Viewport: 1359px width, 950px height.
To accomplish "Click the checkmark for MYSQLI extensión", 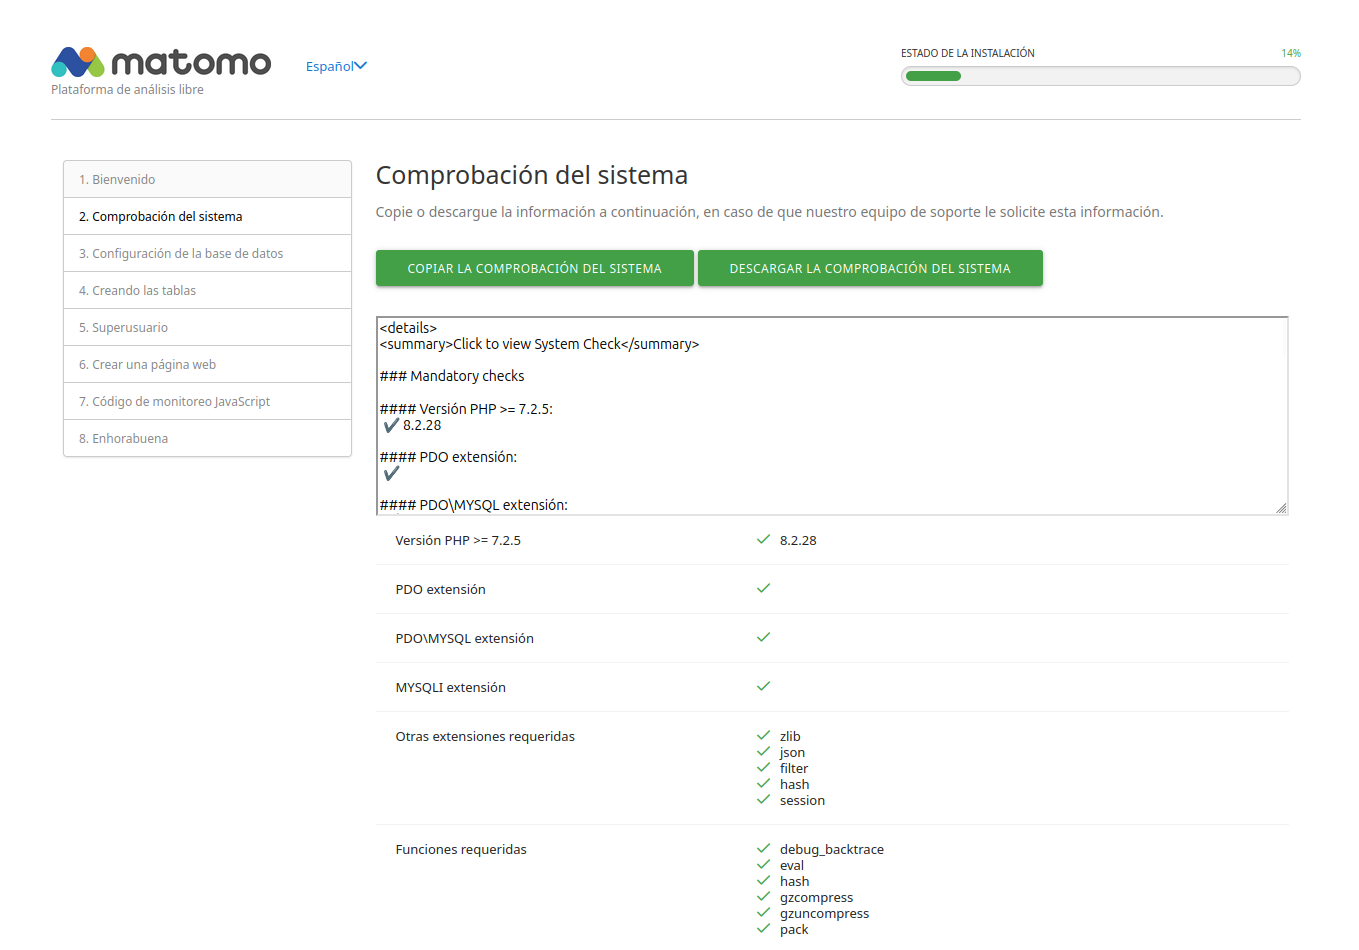I will (x=763, y=687).
